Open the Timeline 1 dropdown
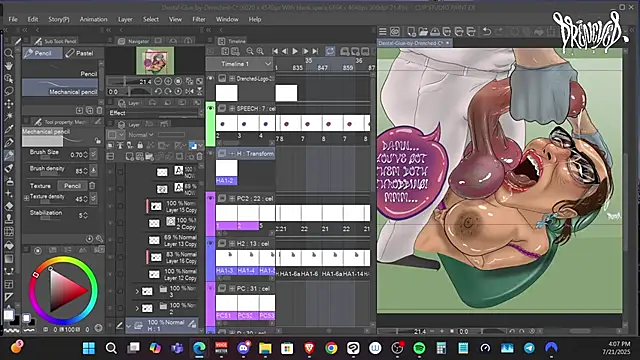 pos(240,64)
